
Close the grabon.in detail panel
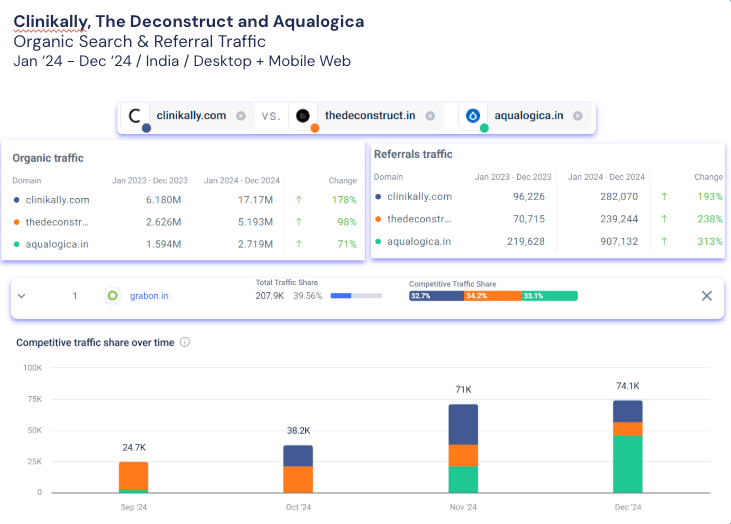point(706,296)
